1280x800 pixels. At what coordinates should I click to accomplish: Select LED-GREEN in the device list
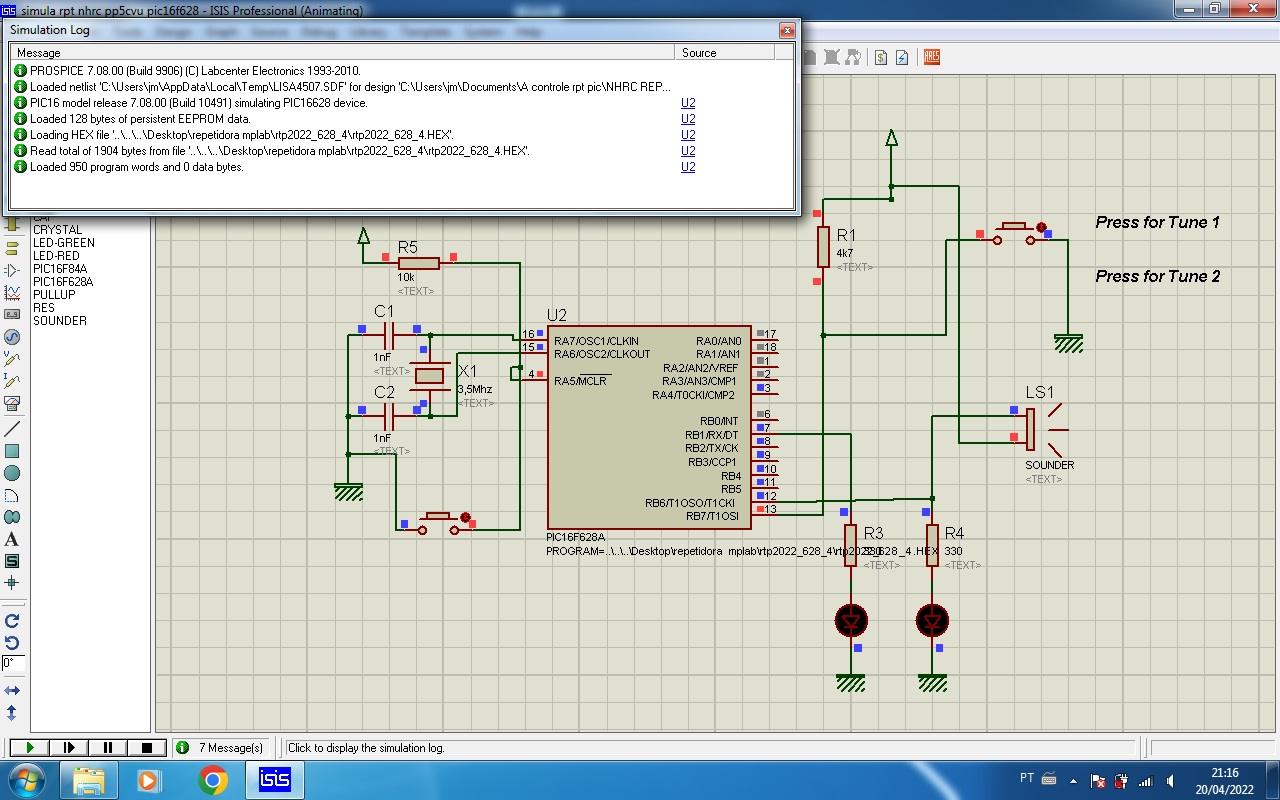(x=64, y=243)
